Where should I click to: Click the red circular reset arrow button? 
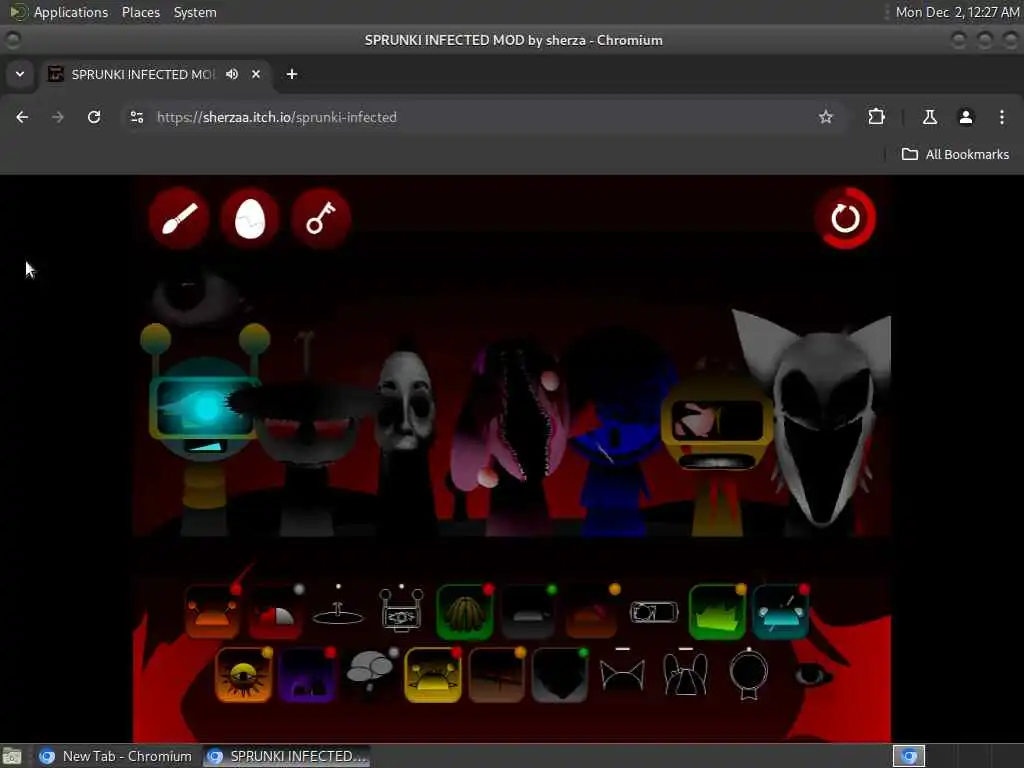(x=845, y=218)
